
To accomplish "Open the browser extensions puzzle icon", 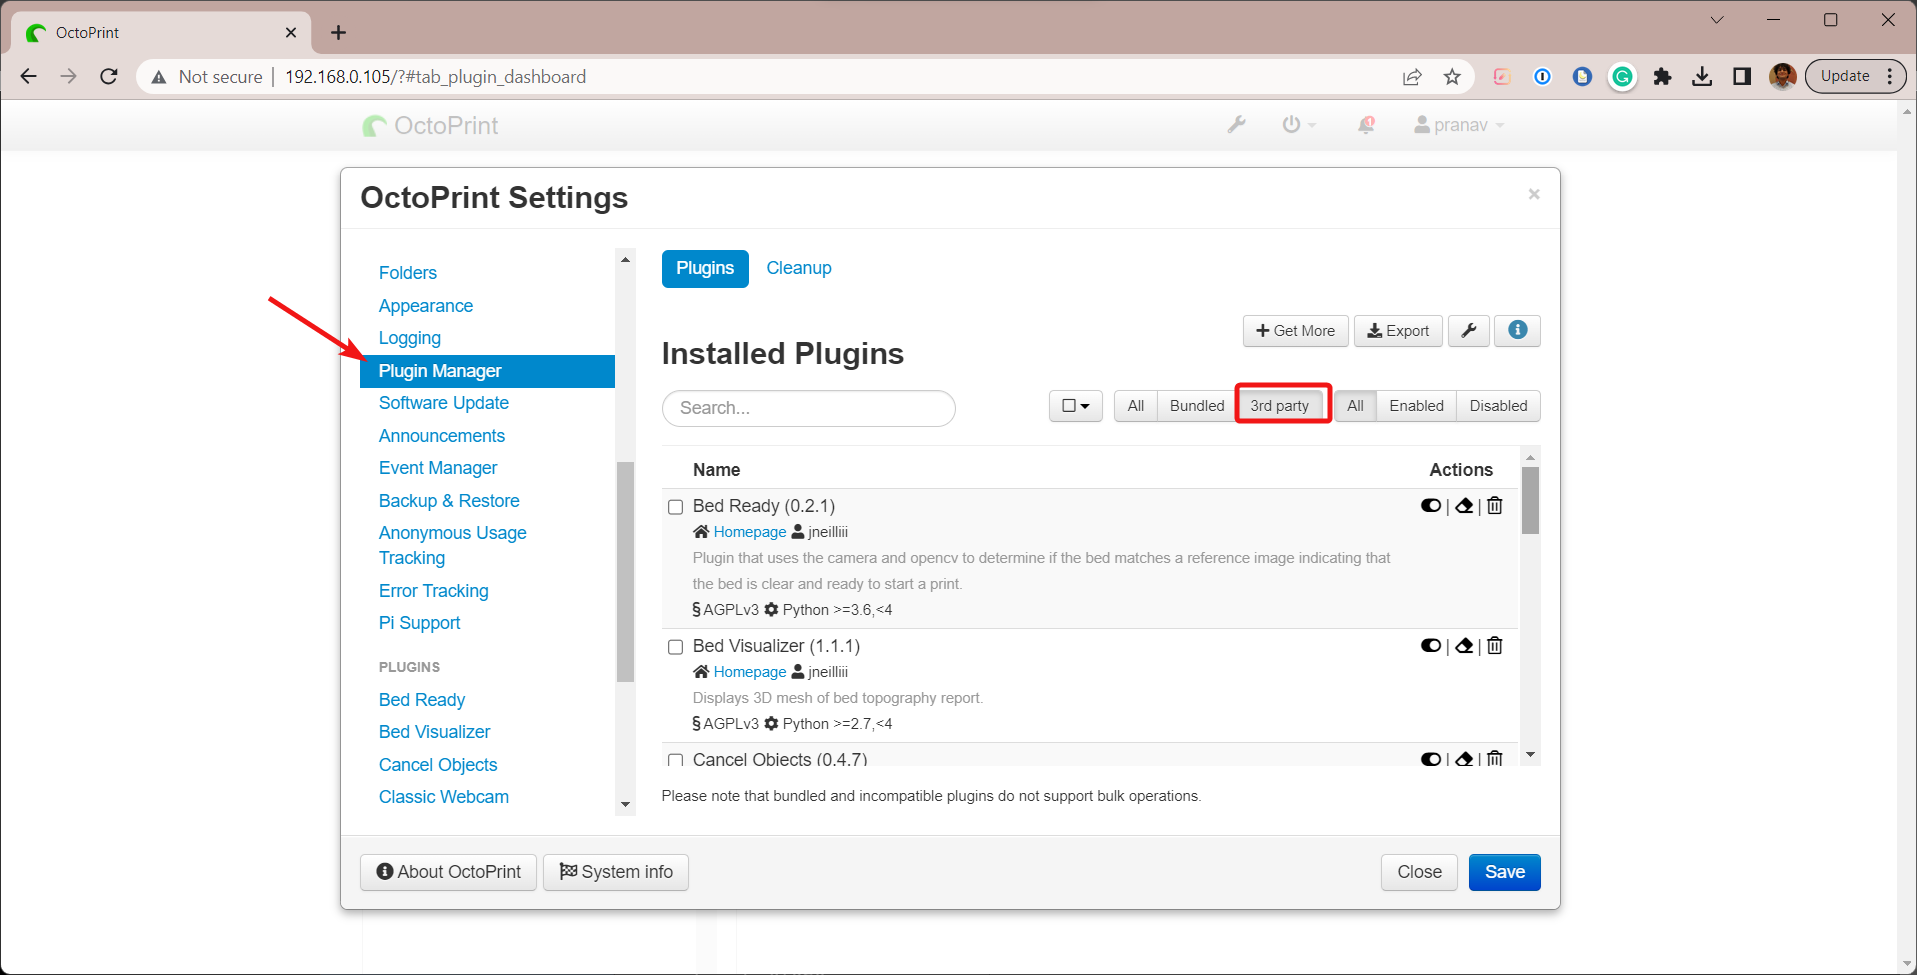I will pyautogui.click(x=1662, y=77).
